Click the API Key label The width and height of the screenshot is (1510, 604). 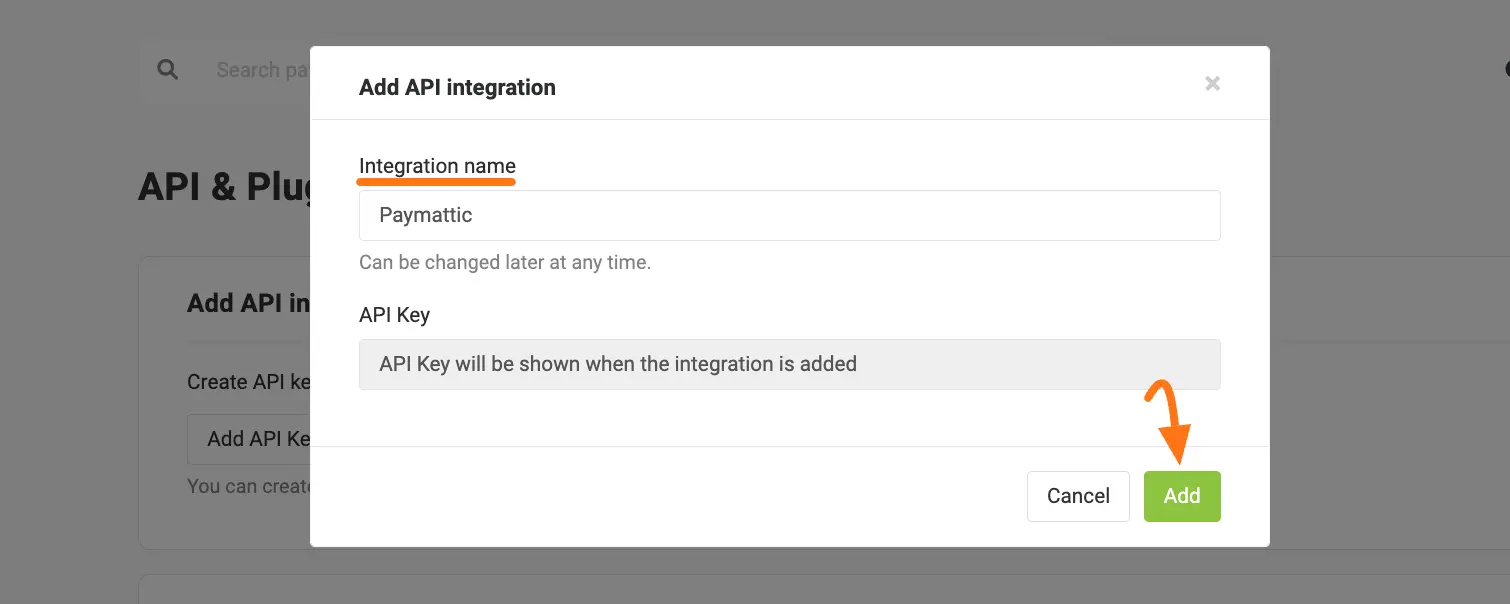tap(394, 314)
